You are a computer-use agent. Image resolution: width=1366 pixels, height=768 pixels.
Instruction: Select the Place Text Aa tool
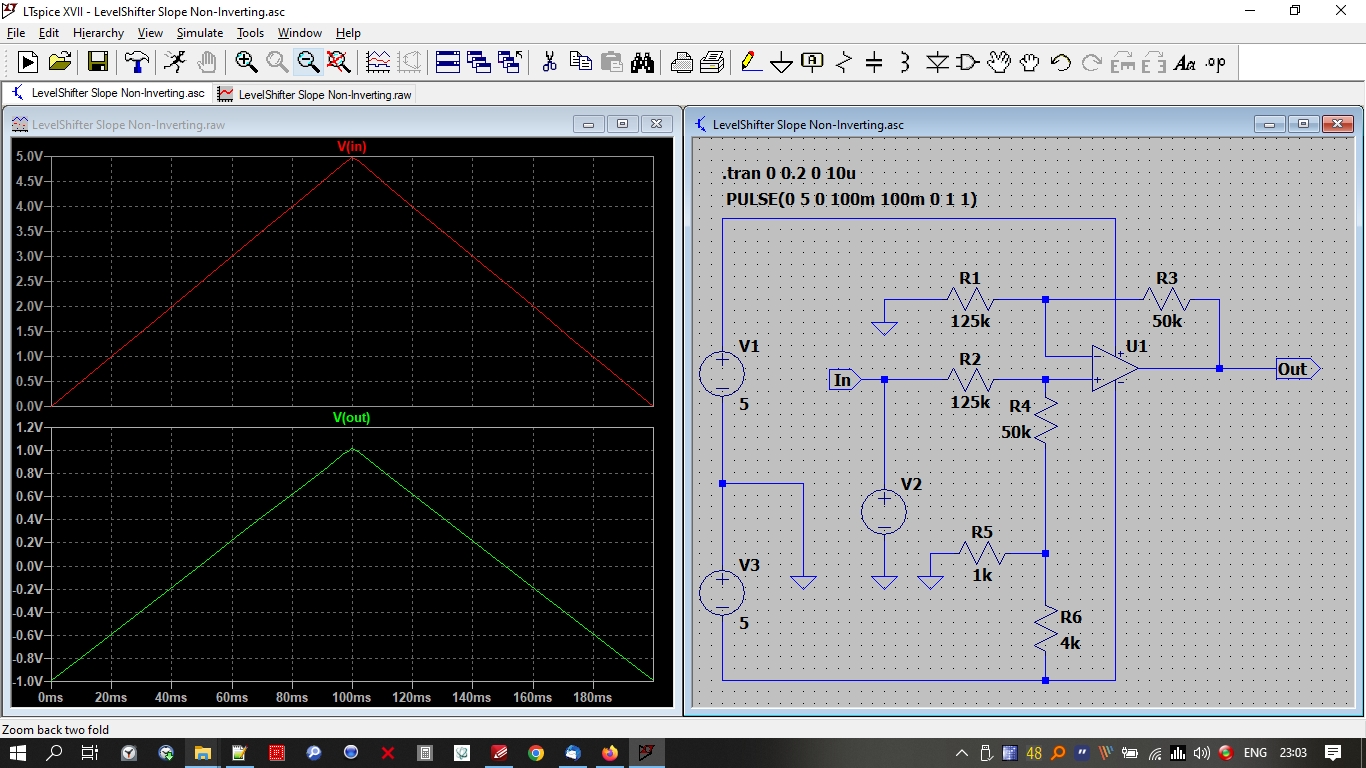click(x=1185, y=62)
